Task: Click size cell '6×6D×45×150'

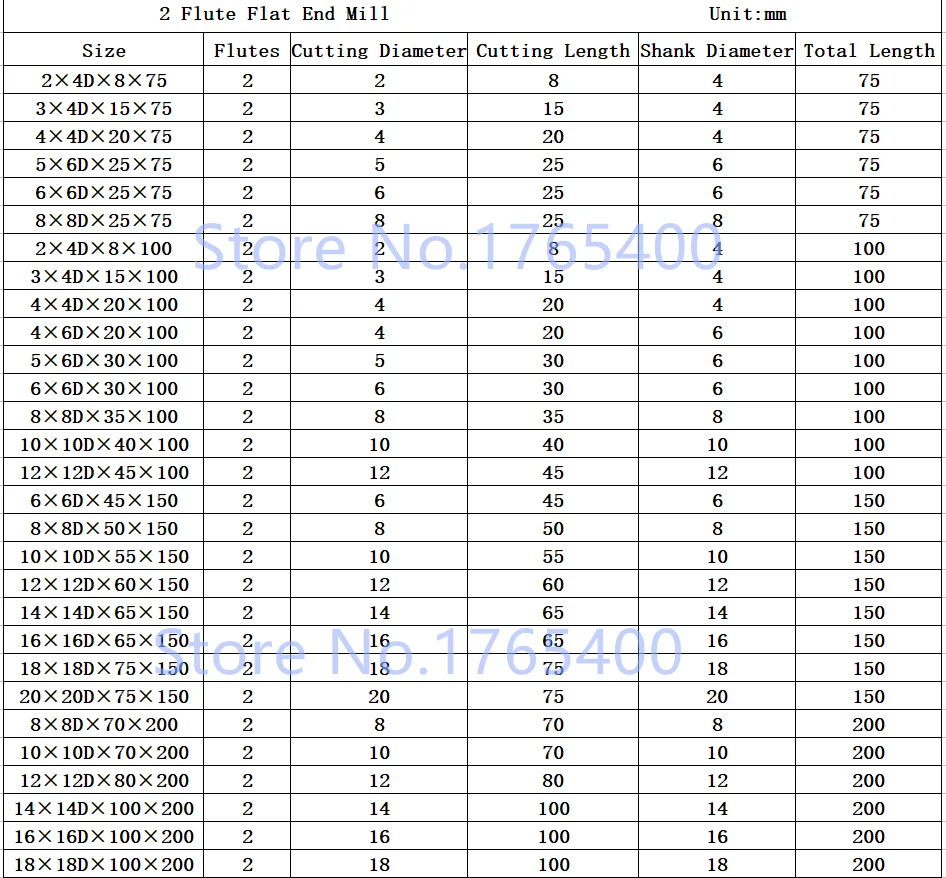Action: (104, 501)
